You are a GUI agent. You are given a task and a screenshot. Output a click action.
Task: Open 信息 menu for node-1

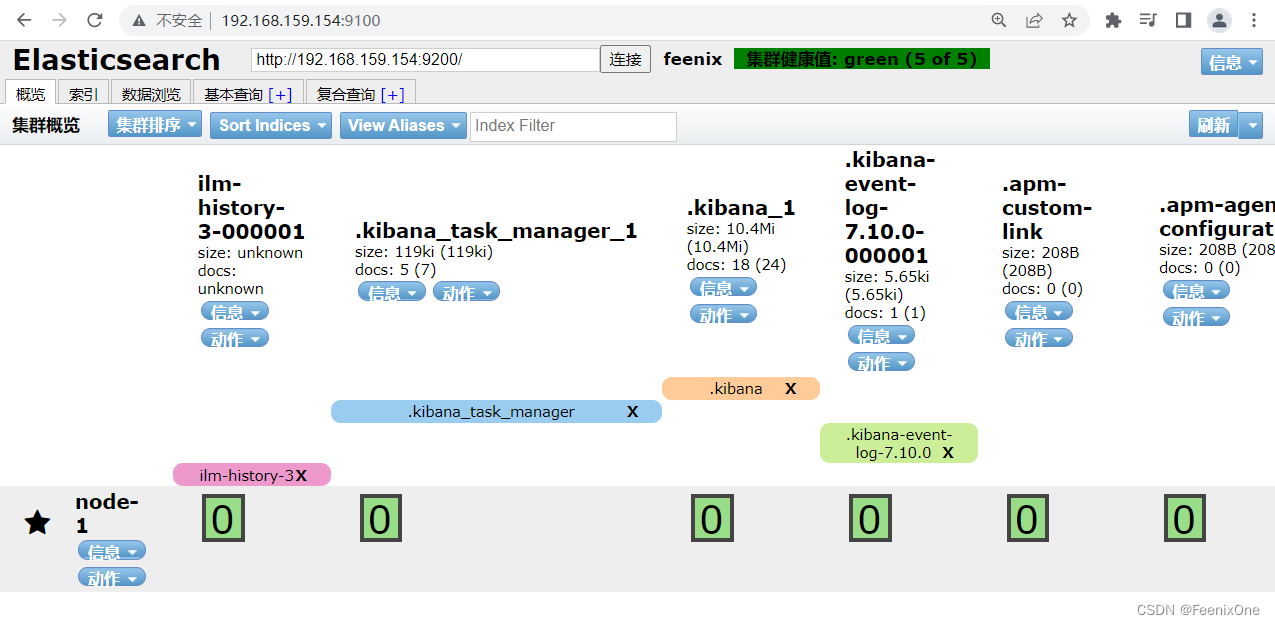pyautogui.click(x=112, y=551)
